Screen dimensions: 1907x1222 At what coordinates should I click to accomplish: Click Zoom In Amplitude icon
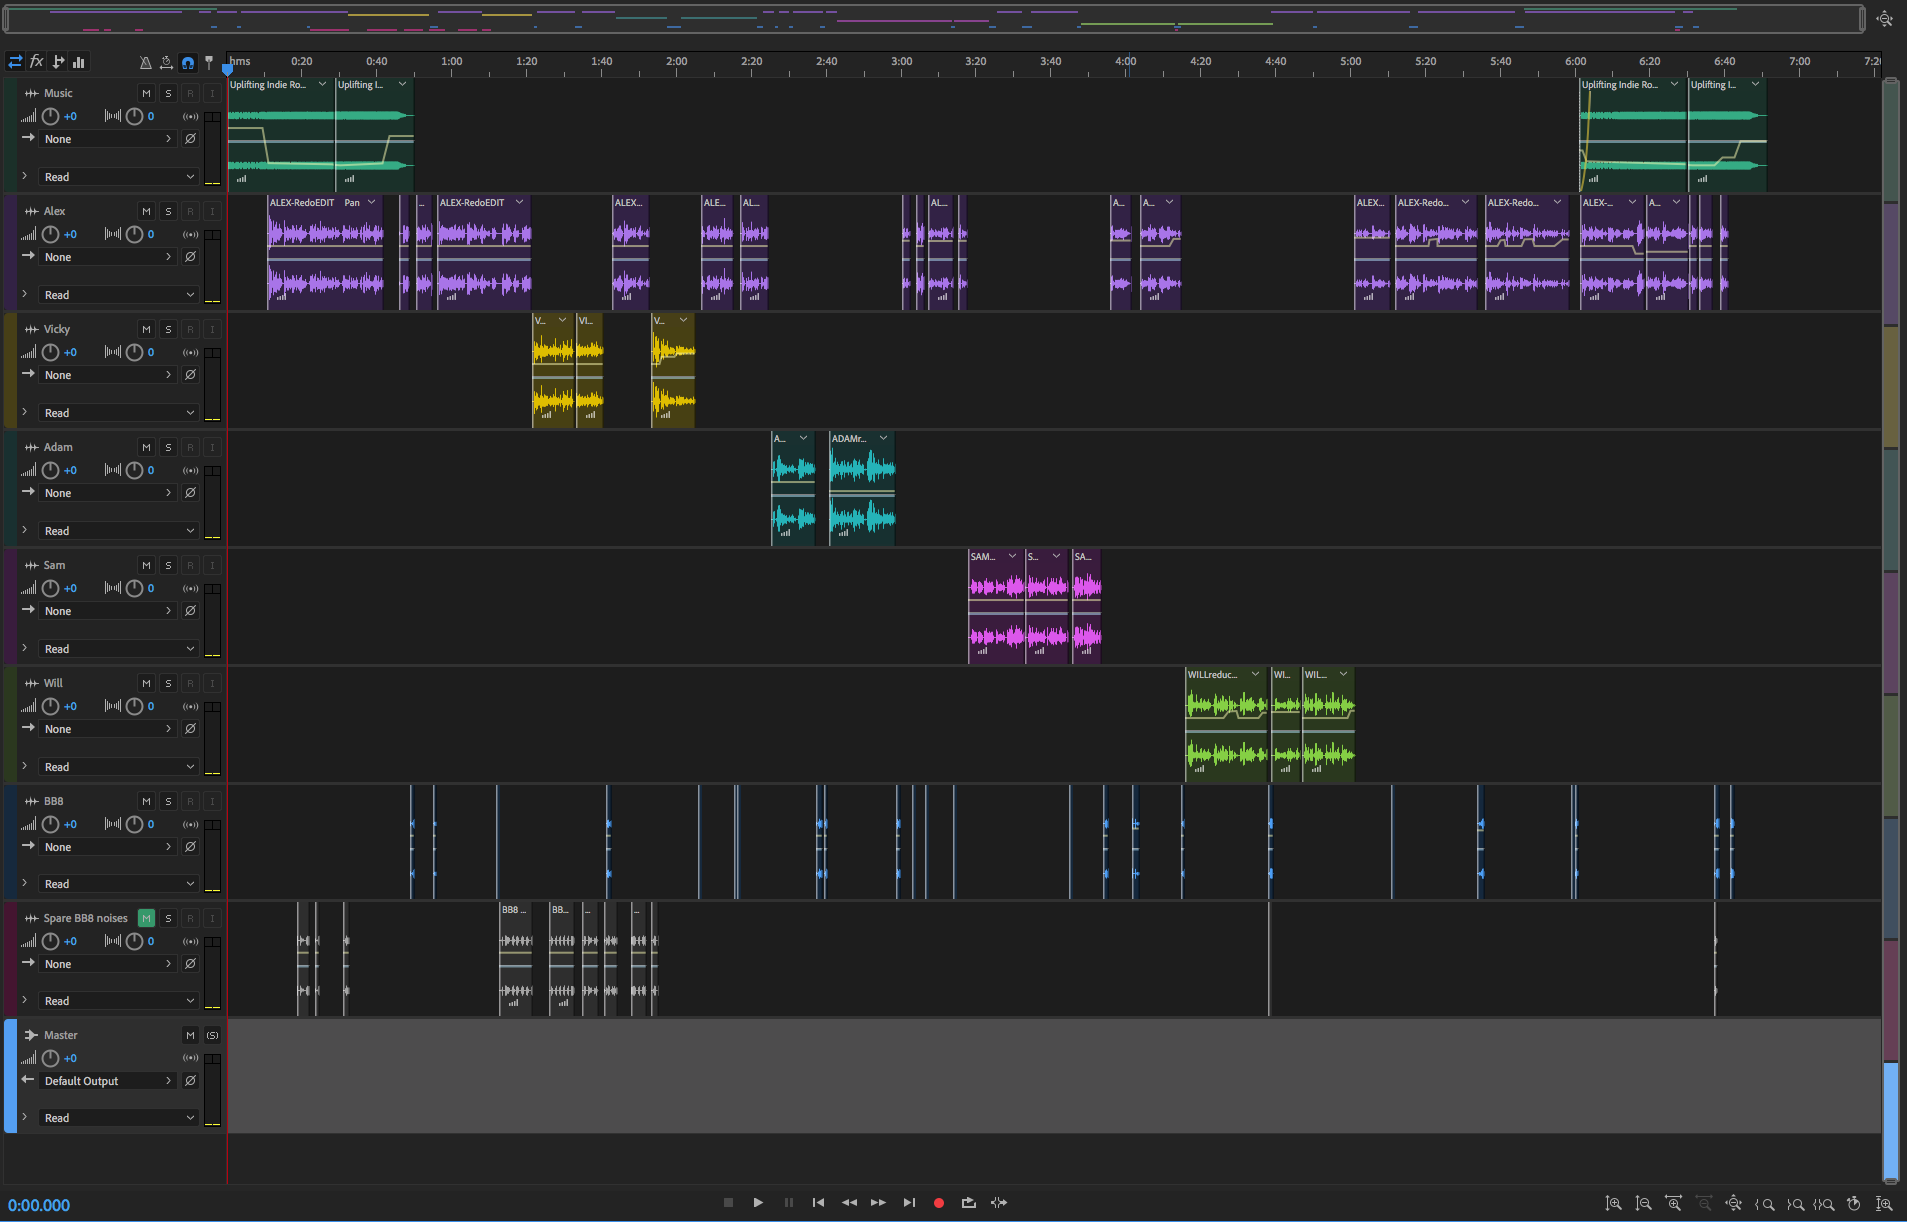(1613, 1204)
